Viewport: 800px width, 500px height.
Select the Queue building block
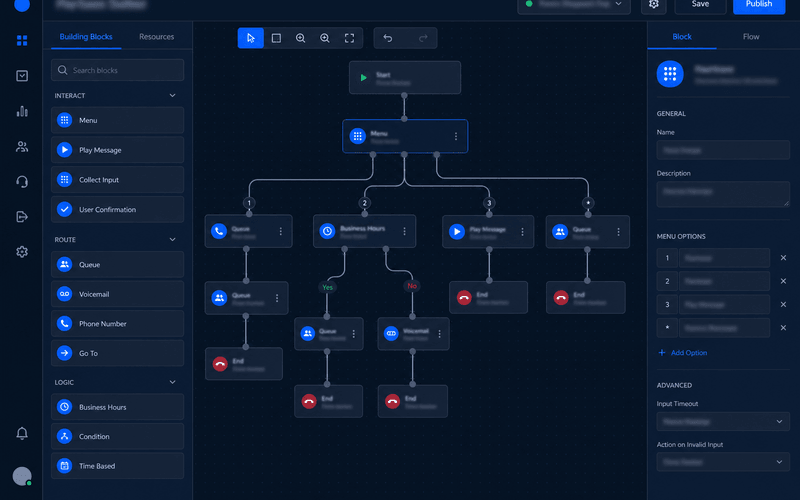tap(117, 264)
